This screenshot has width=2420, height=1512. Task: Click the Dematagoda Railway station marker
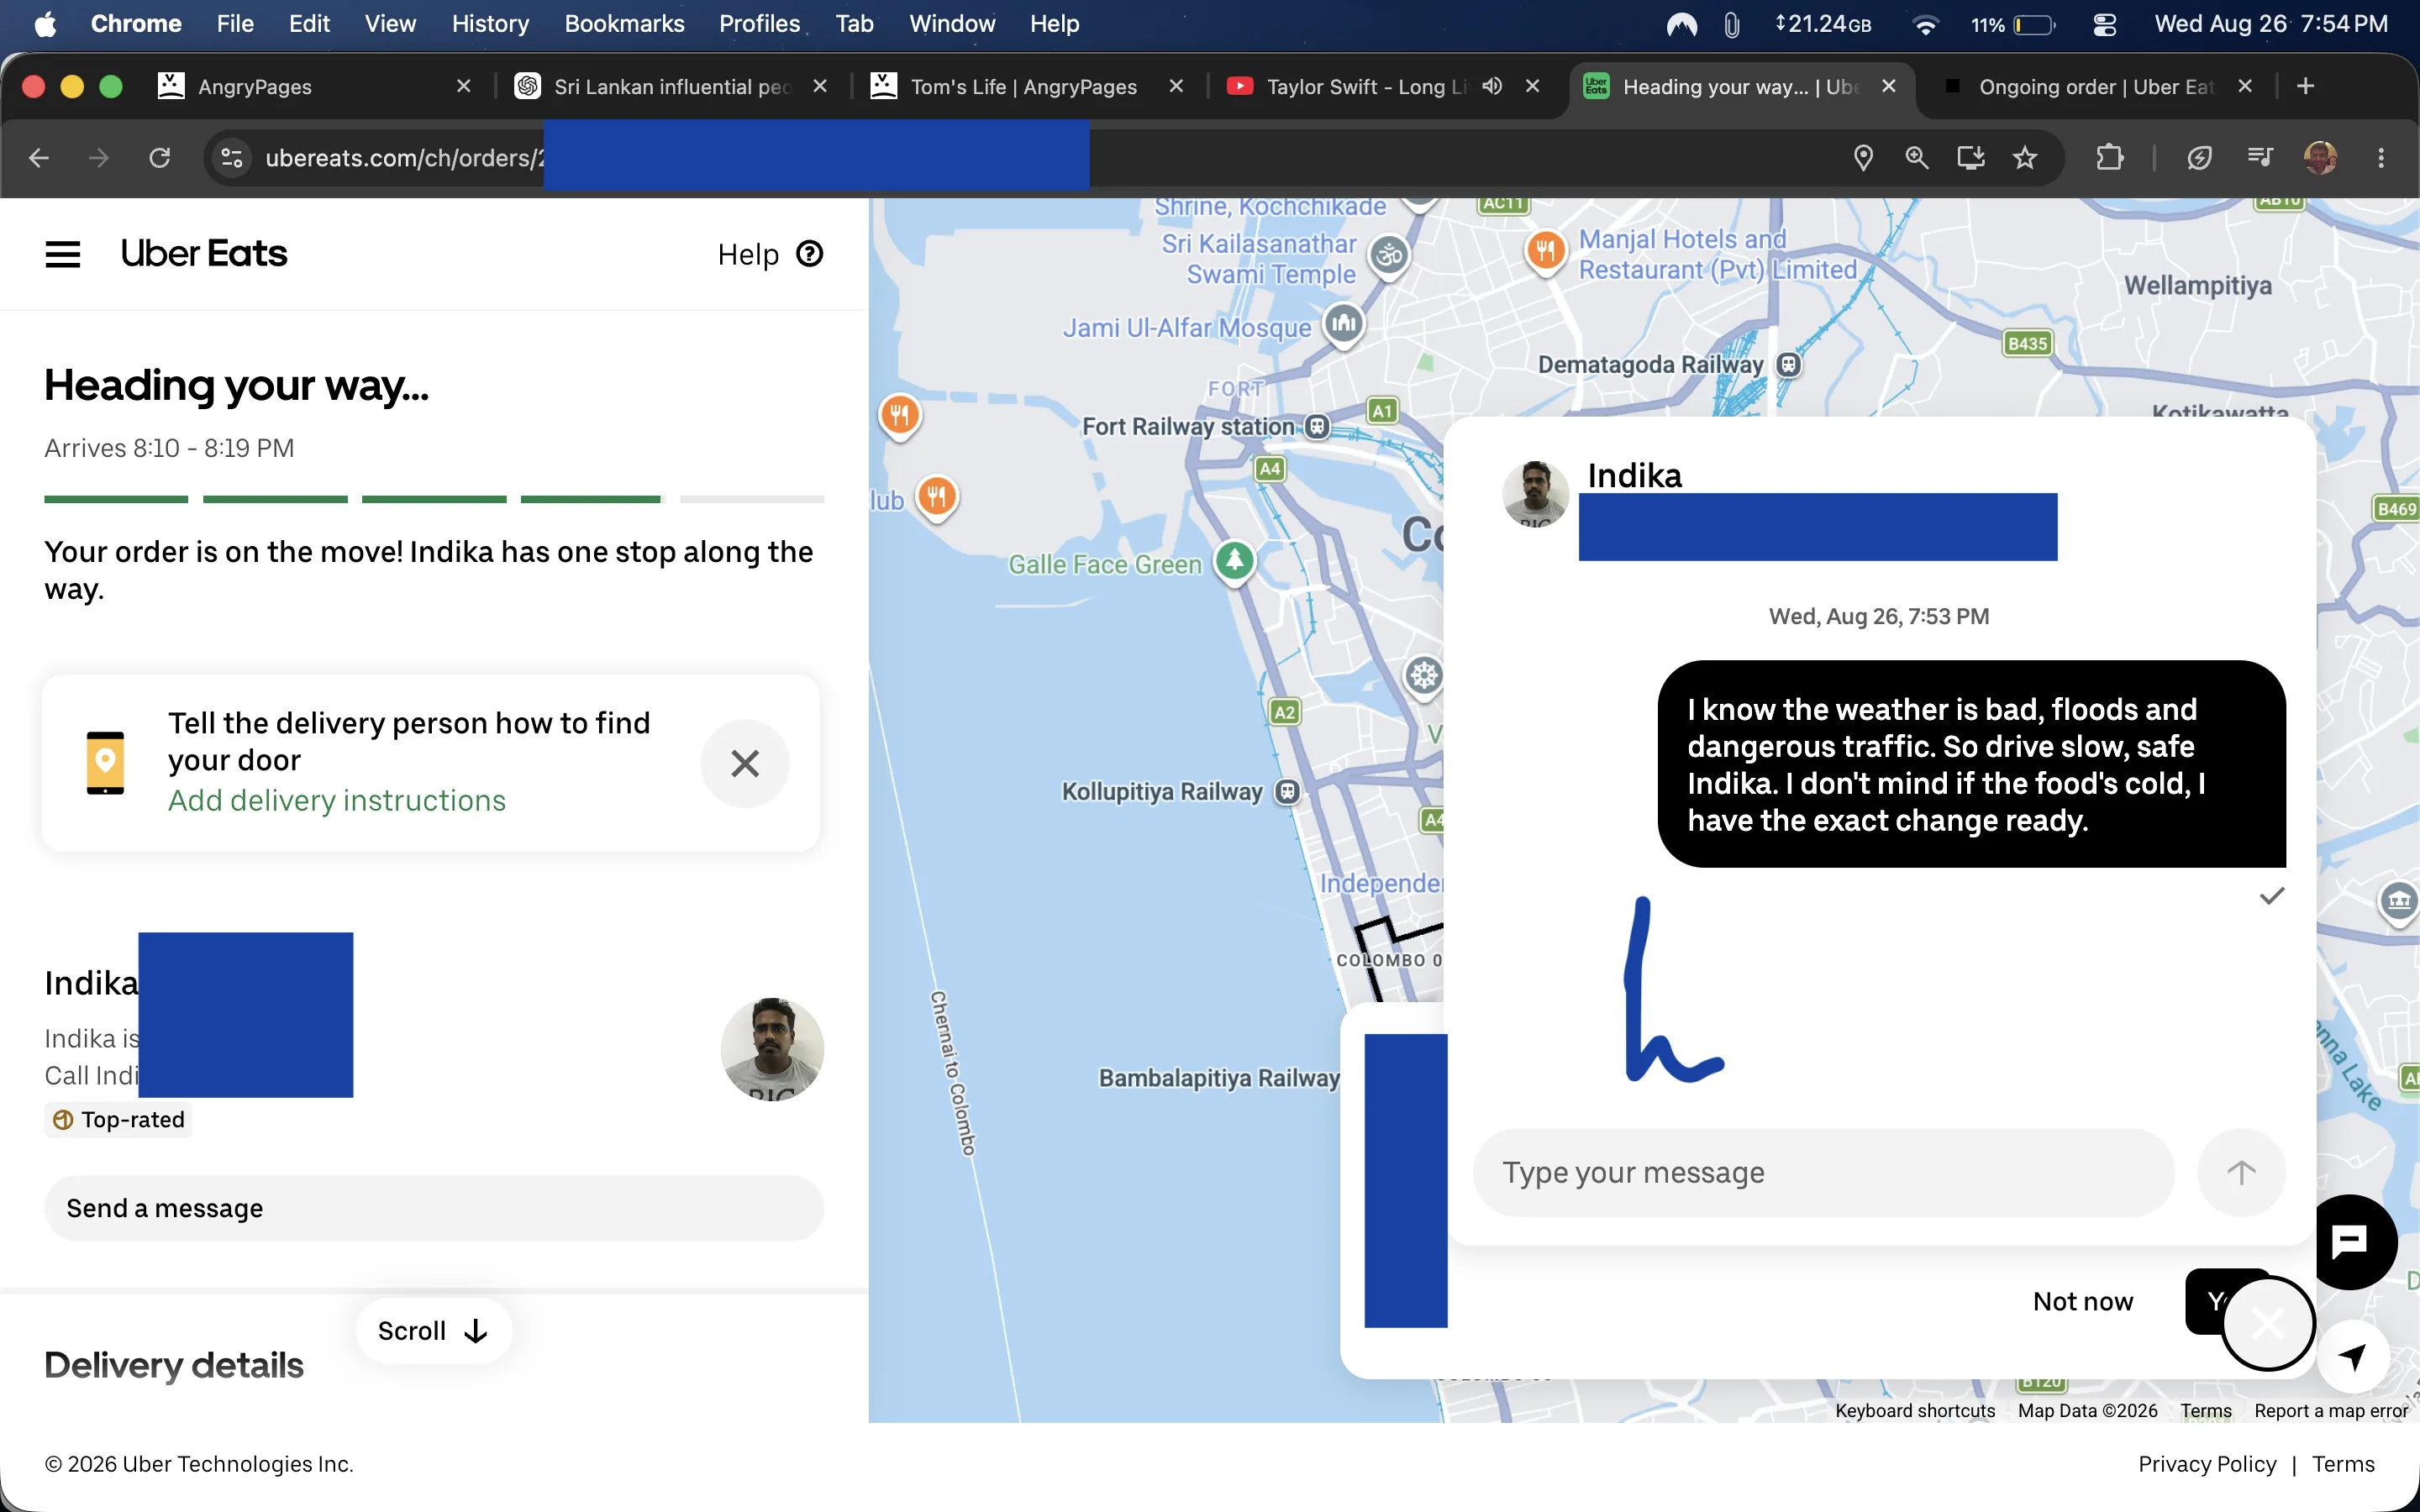(x=1789, y=365)
